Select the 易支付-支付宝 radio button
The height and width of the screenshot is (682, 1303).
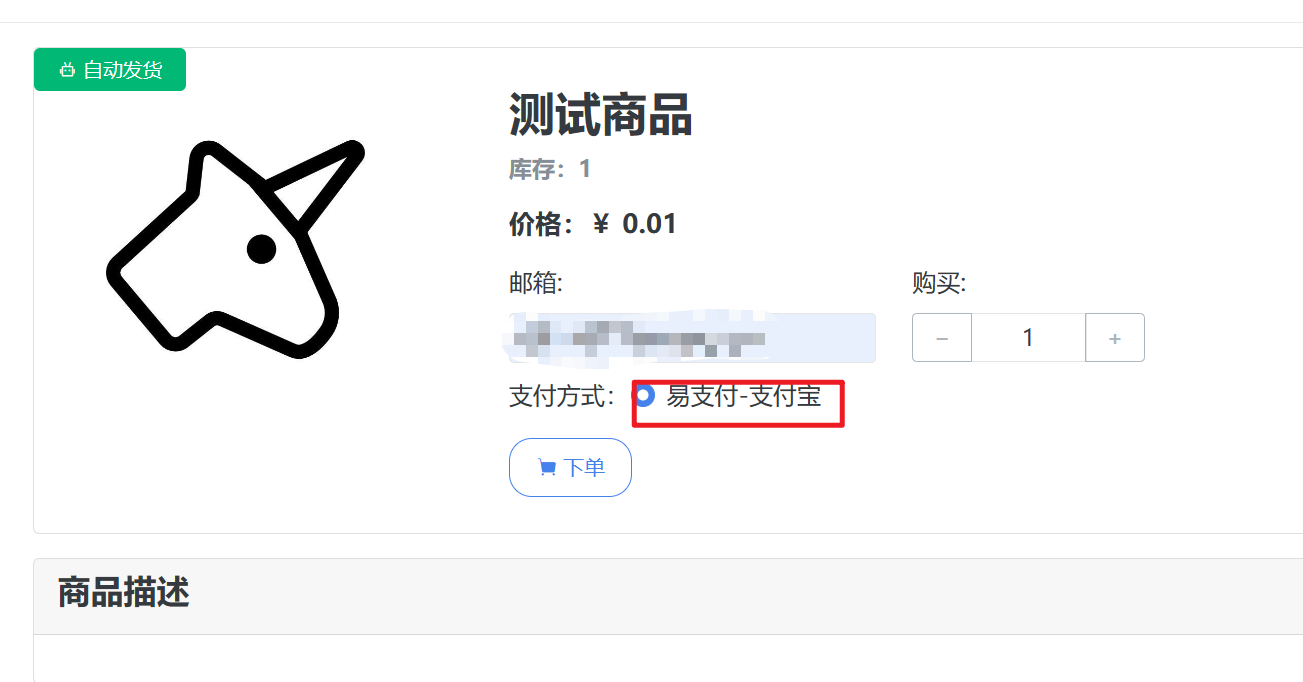(x=645, y=395)
